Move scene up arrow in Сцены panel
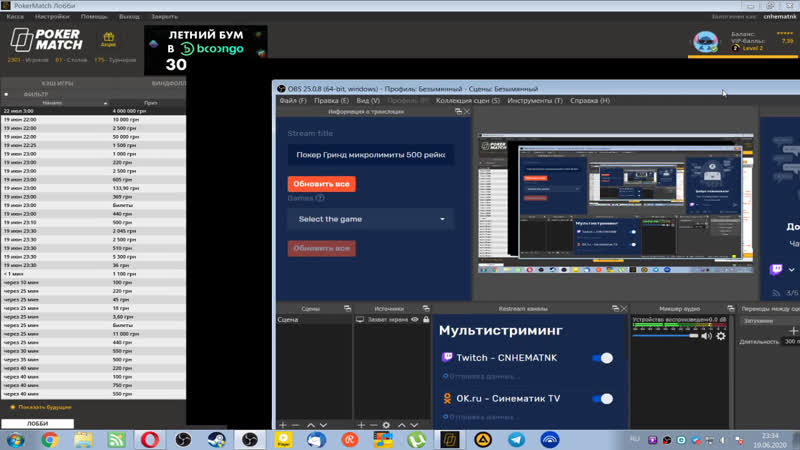Image resolution: width=800 pixels, height=450 pixels. point(311,425)
